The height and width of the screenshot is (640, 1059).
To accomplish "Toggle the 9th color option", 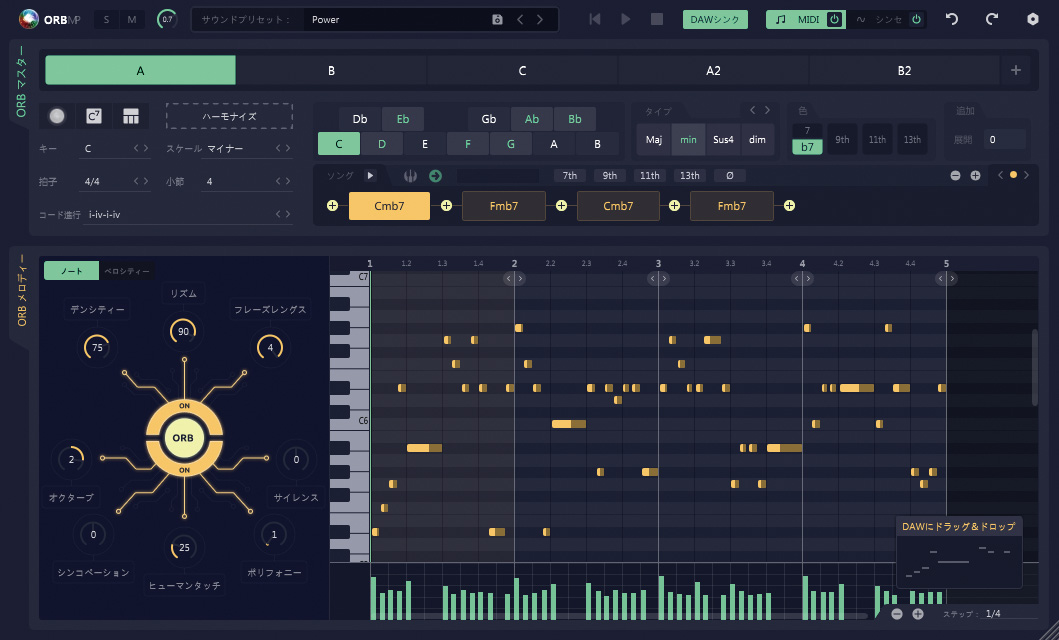I will coord(842,139).
